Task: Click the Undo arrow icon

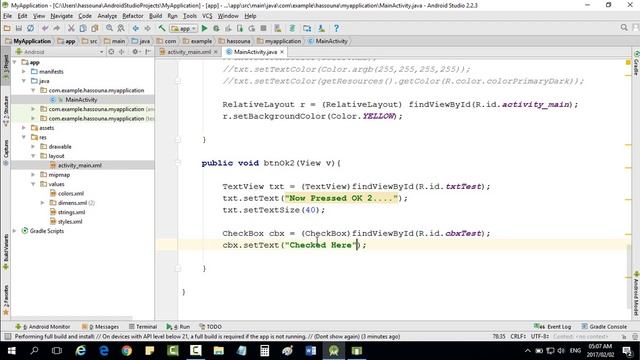Action: point(45,28)
